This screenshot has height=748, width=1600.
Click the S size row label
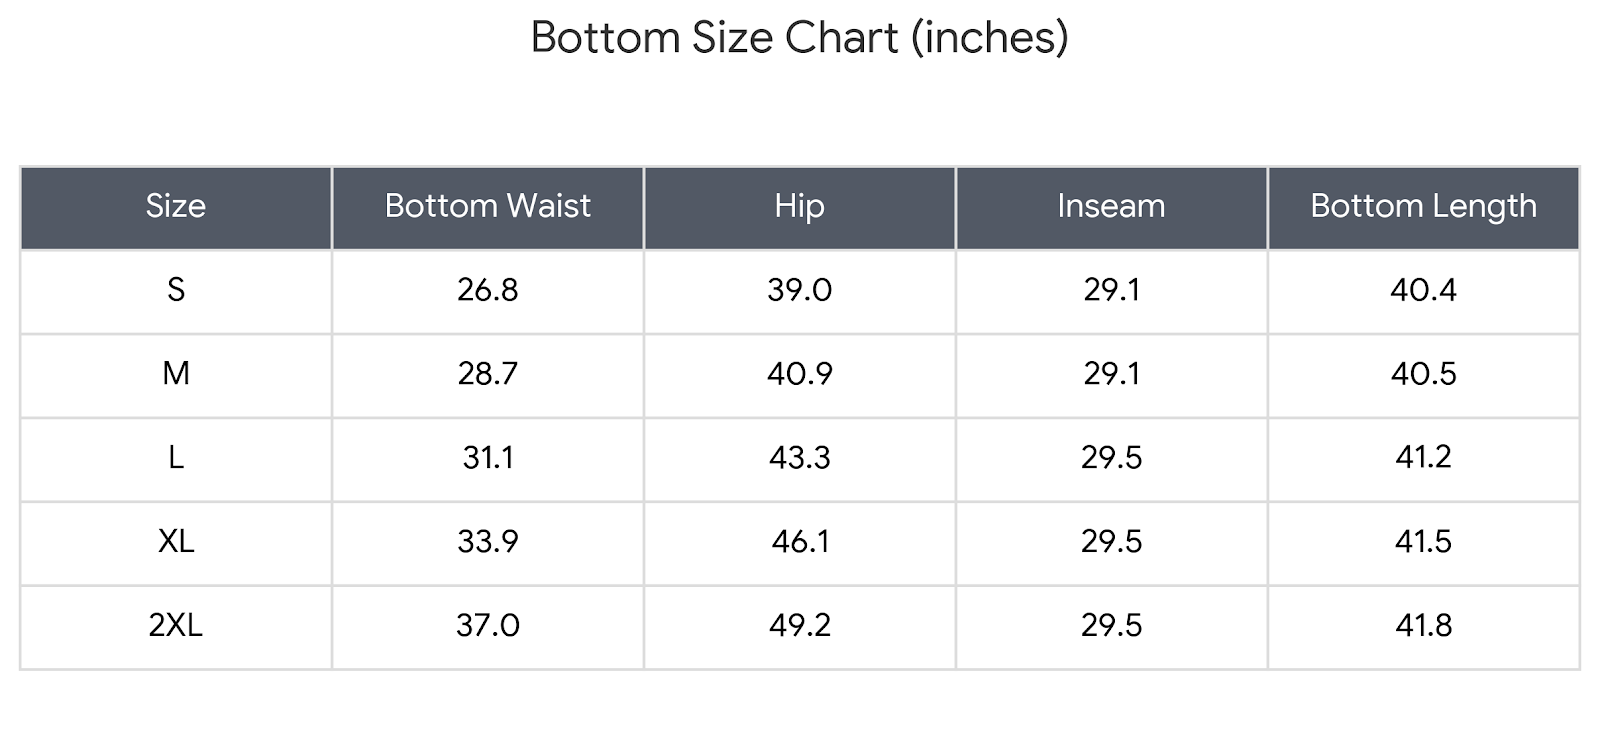click(176, 290)
